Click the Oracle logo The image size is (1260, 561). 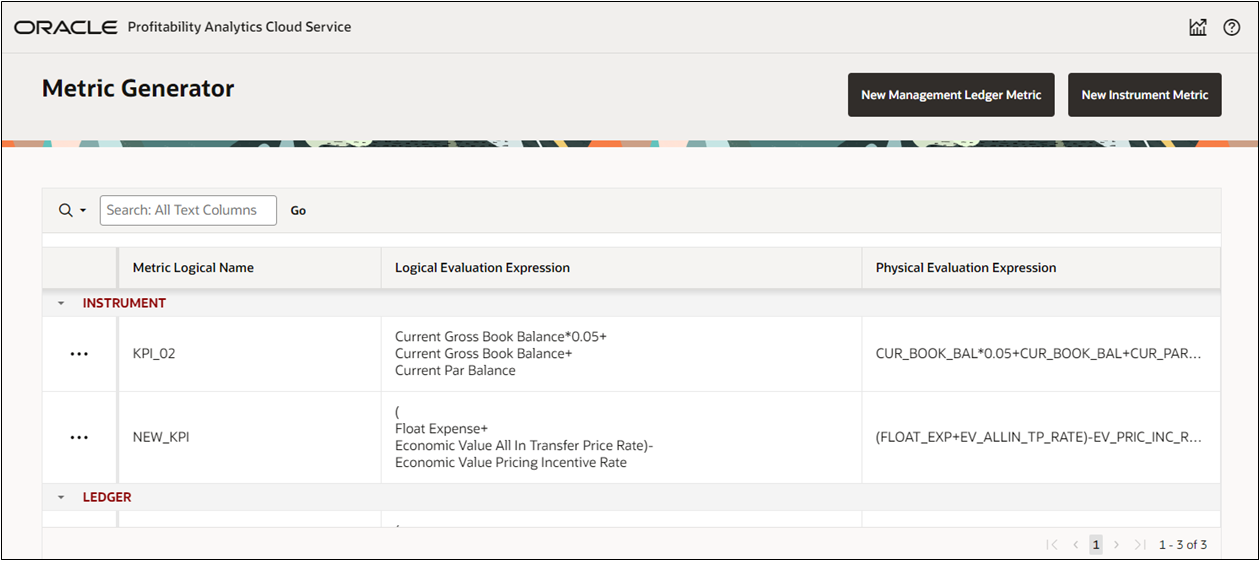click(x=66, y=27)
